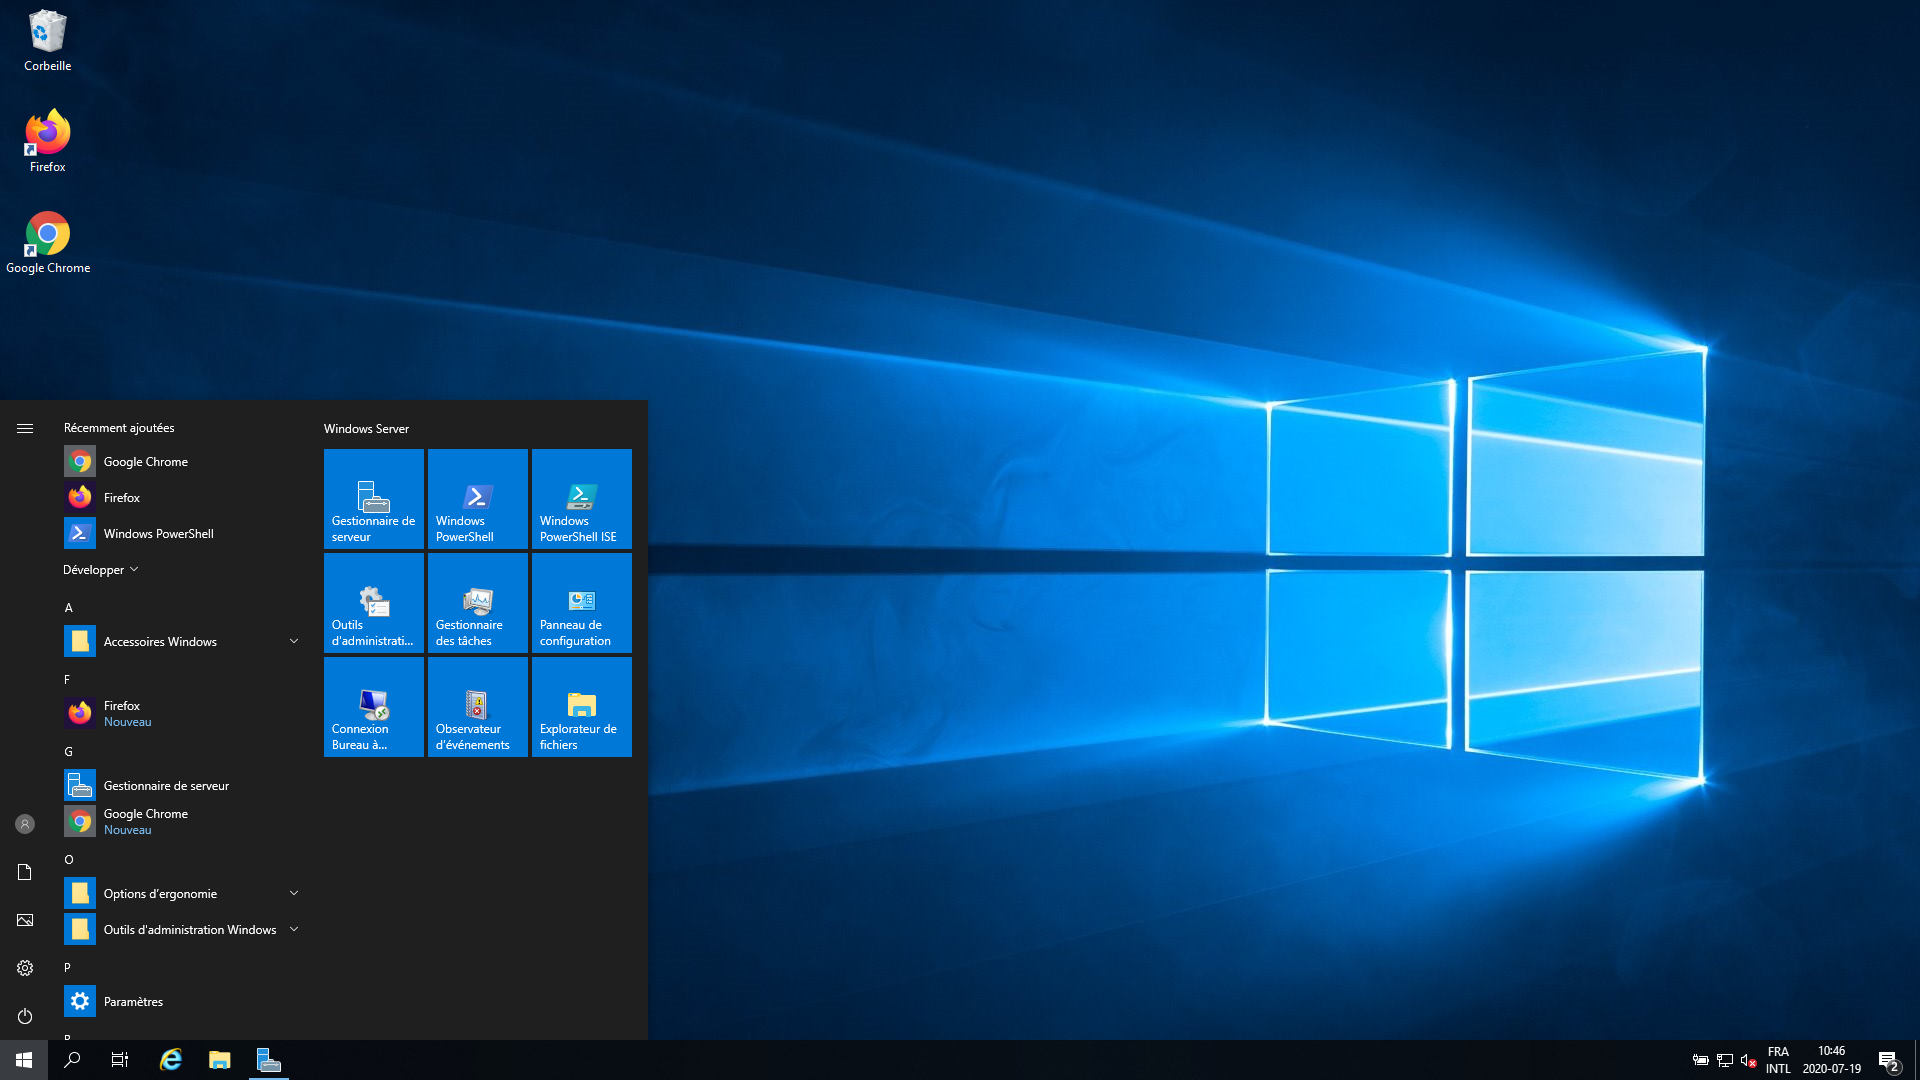Toggle the Start menu hamburger button
The width and height of the screenshot is (1920, 1080).
coord(25,428)
